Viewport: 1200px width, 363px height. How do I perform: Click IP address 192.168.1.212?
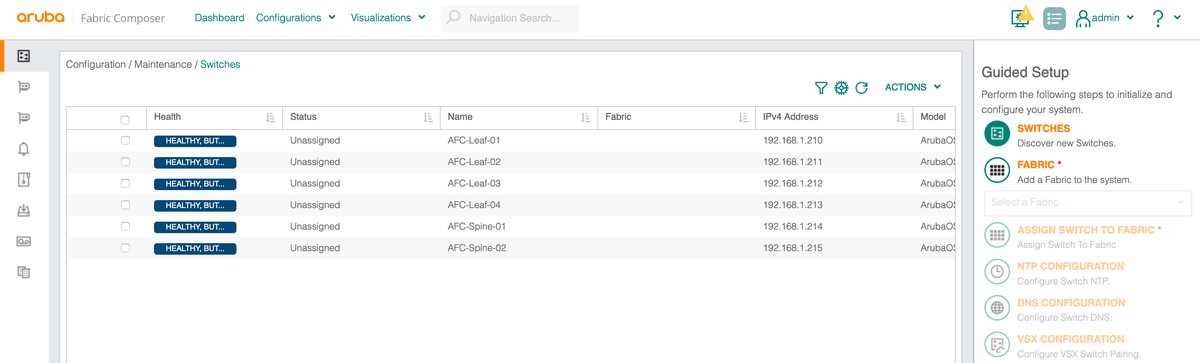coord(792,183)
